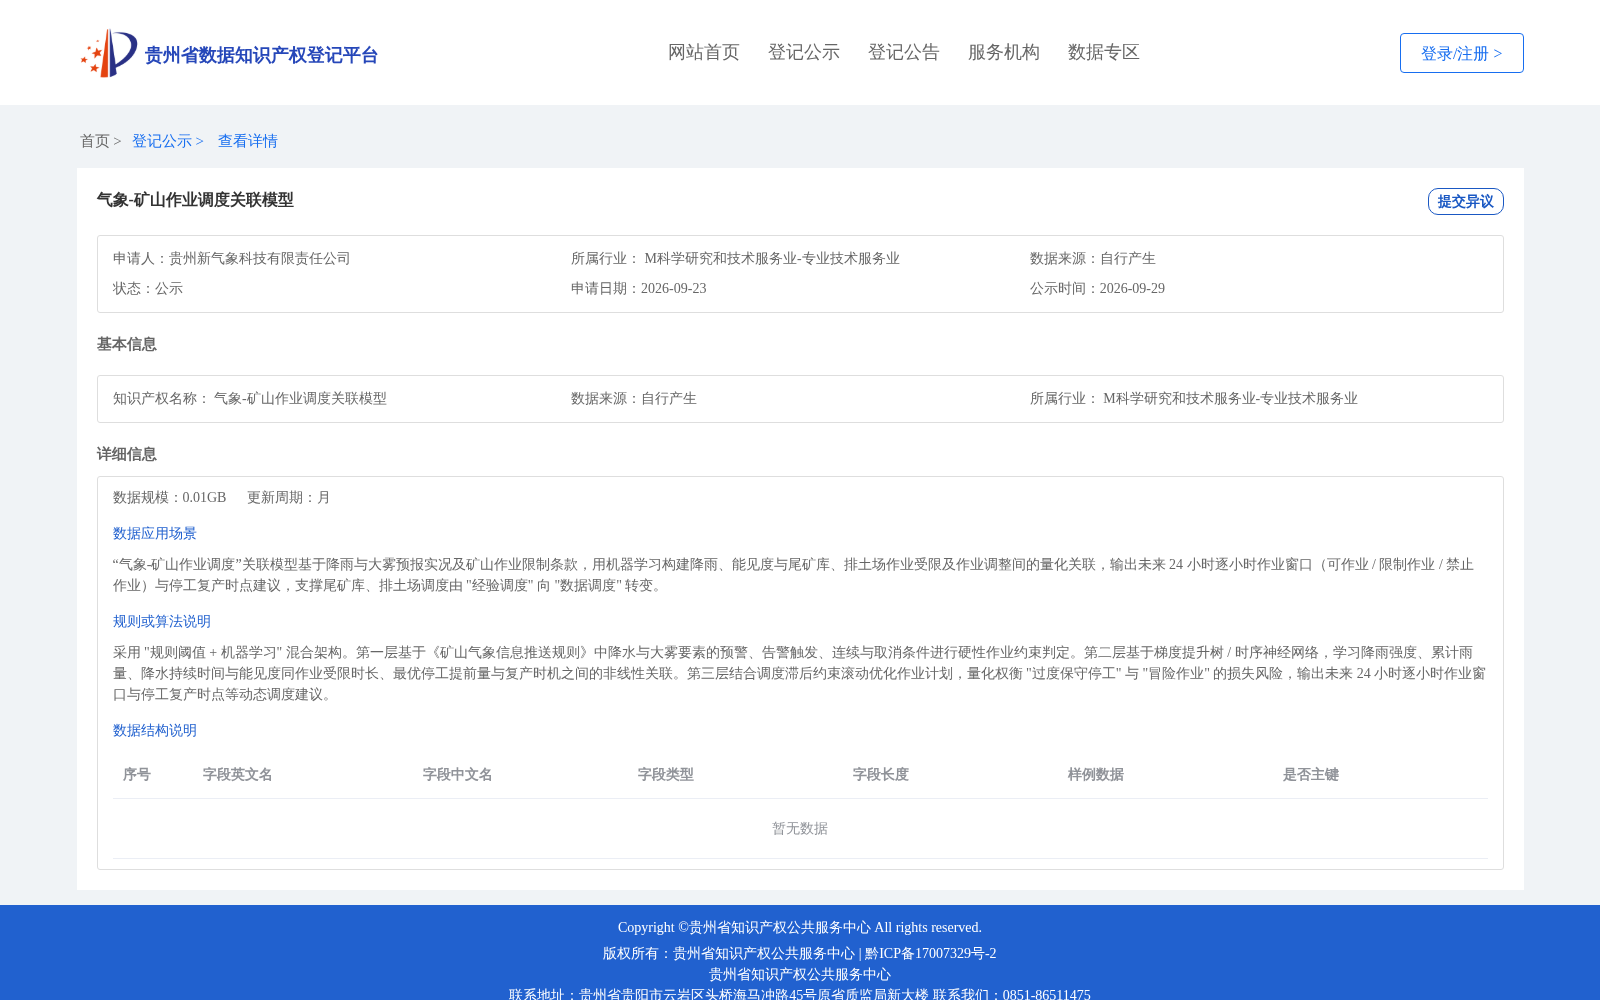Click the 样例数据 column header
Viewport: 1600px width, 1000px height.
(x=1096, y=774)
